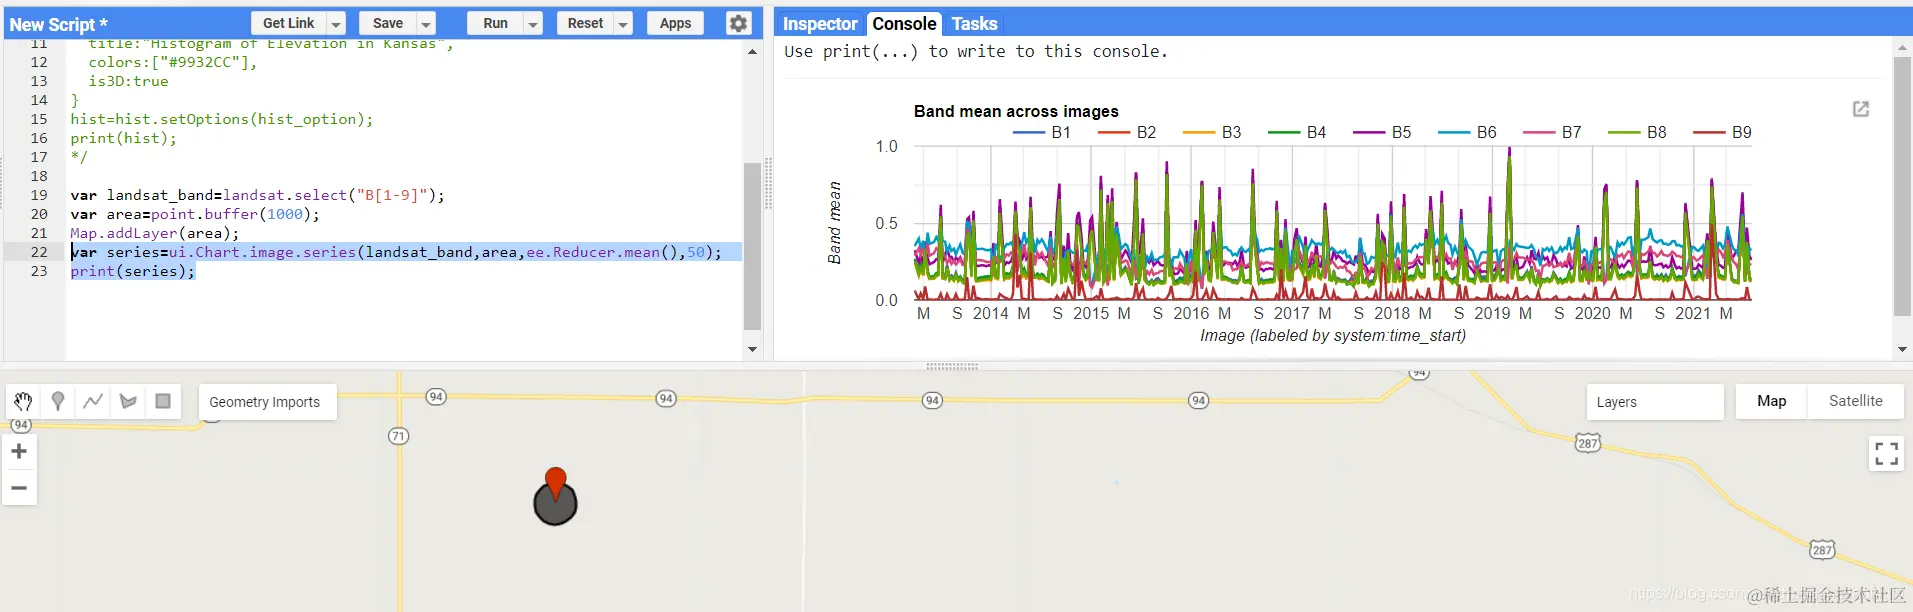Toggle B5 series in chart legend
Screen dimensions: 1913x612
point(1382,132)
